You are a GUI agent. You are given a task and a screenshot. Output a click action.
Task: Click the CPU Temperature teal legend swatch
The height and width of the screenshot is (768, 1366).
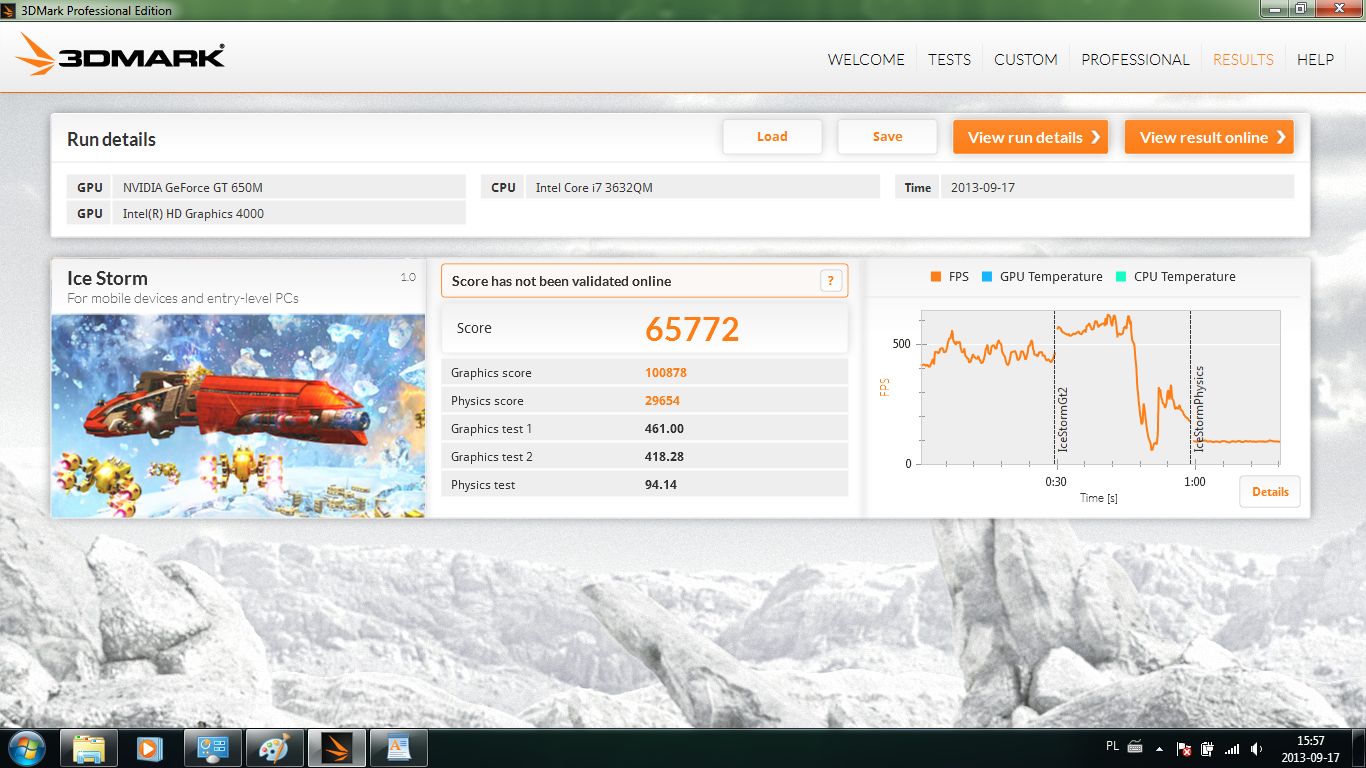pos(1121,277)
